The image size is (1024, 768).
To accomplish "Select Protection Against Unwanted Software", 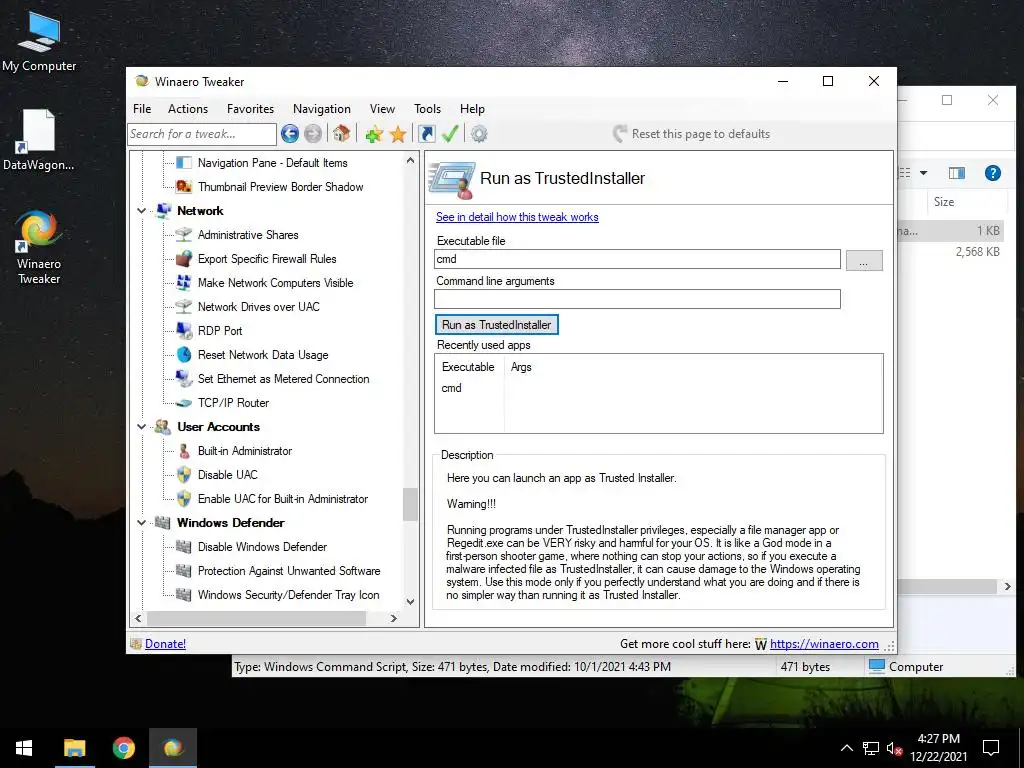I will click(x=289, y=571).
